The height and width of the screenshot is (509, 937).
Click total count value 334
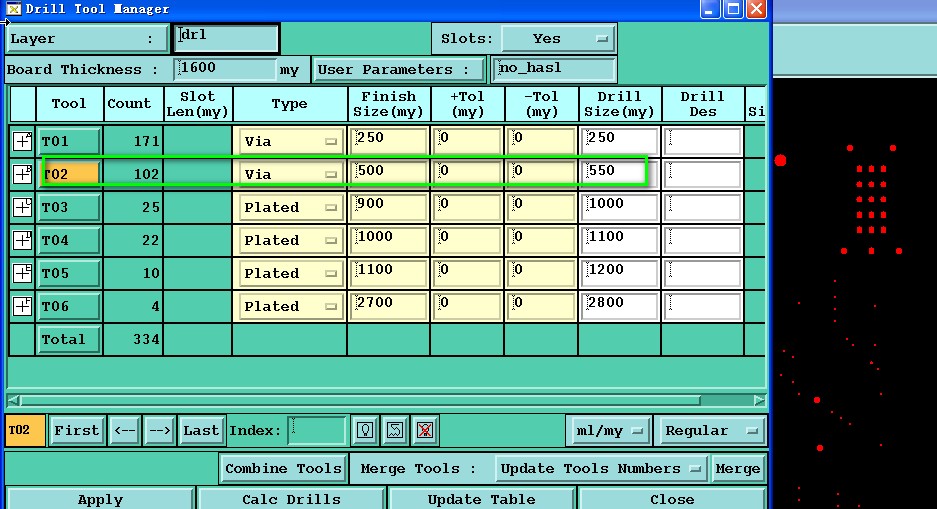[146, 339]
